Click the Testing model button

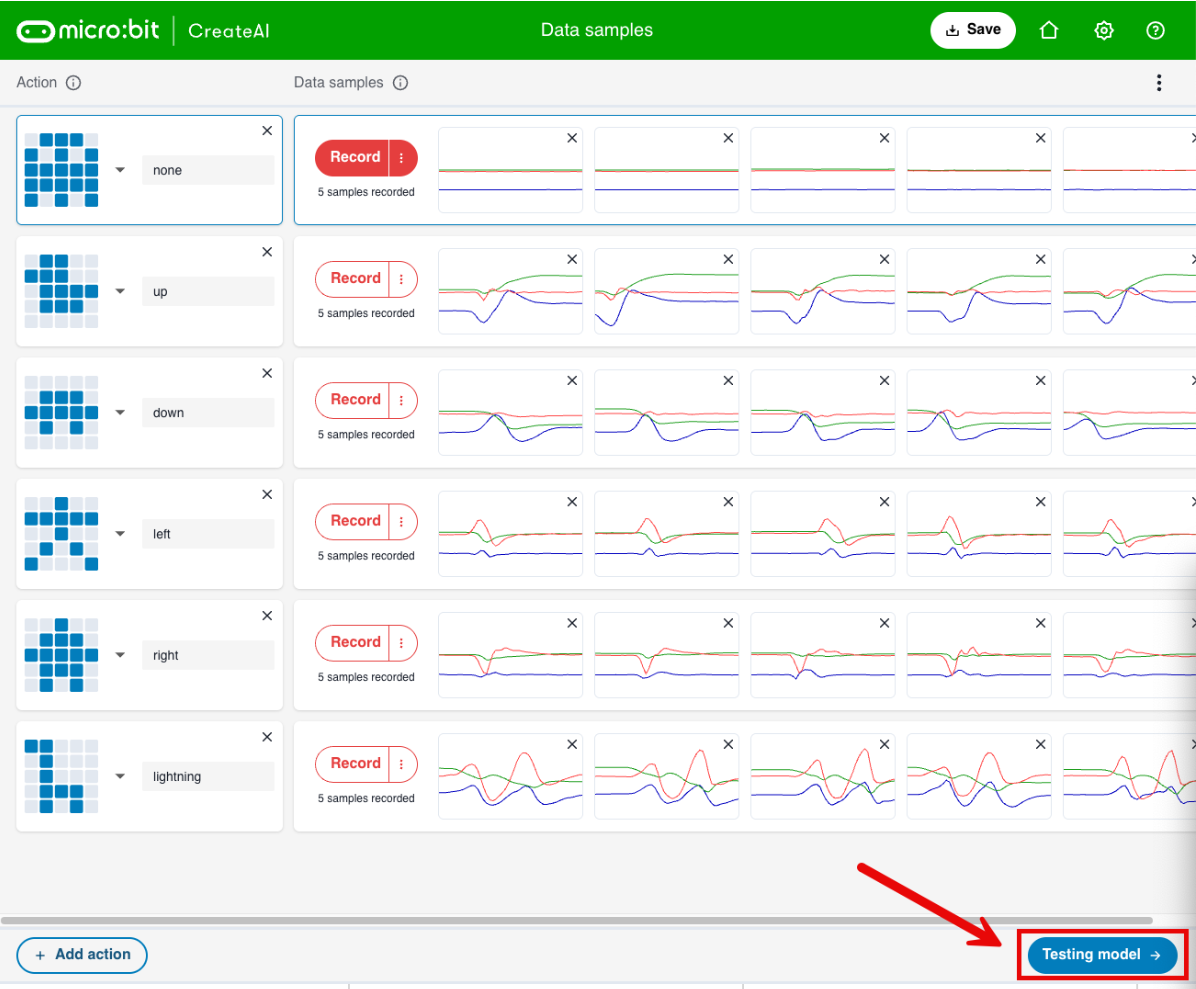point(1101,955)
